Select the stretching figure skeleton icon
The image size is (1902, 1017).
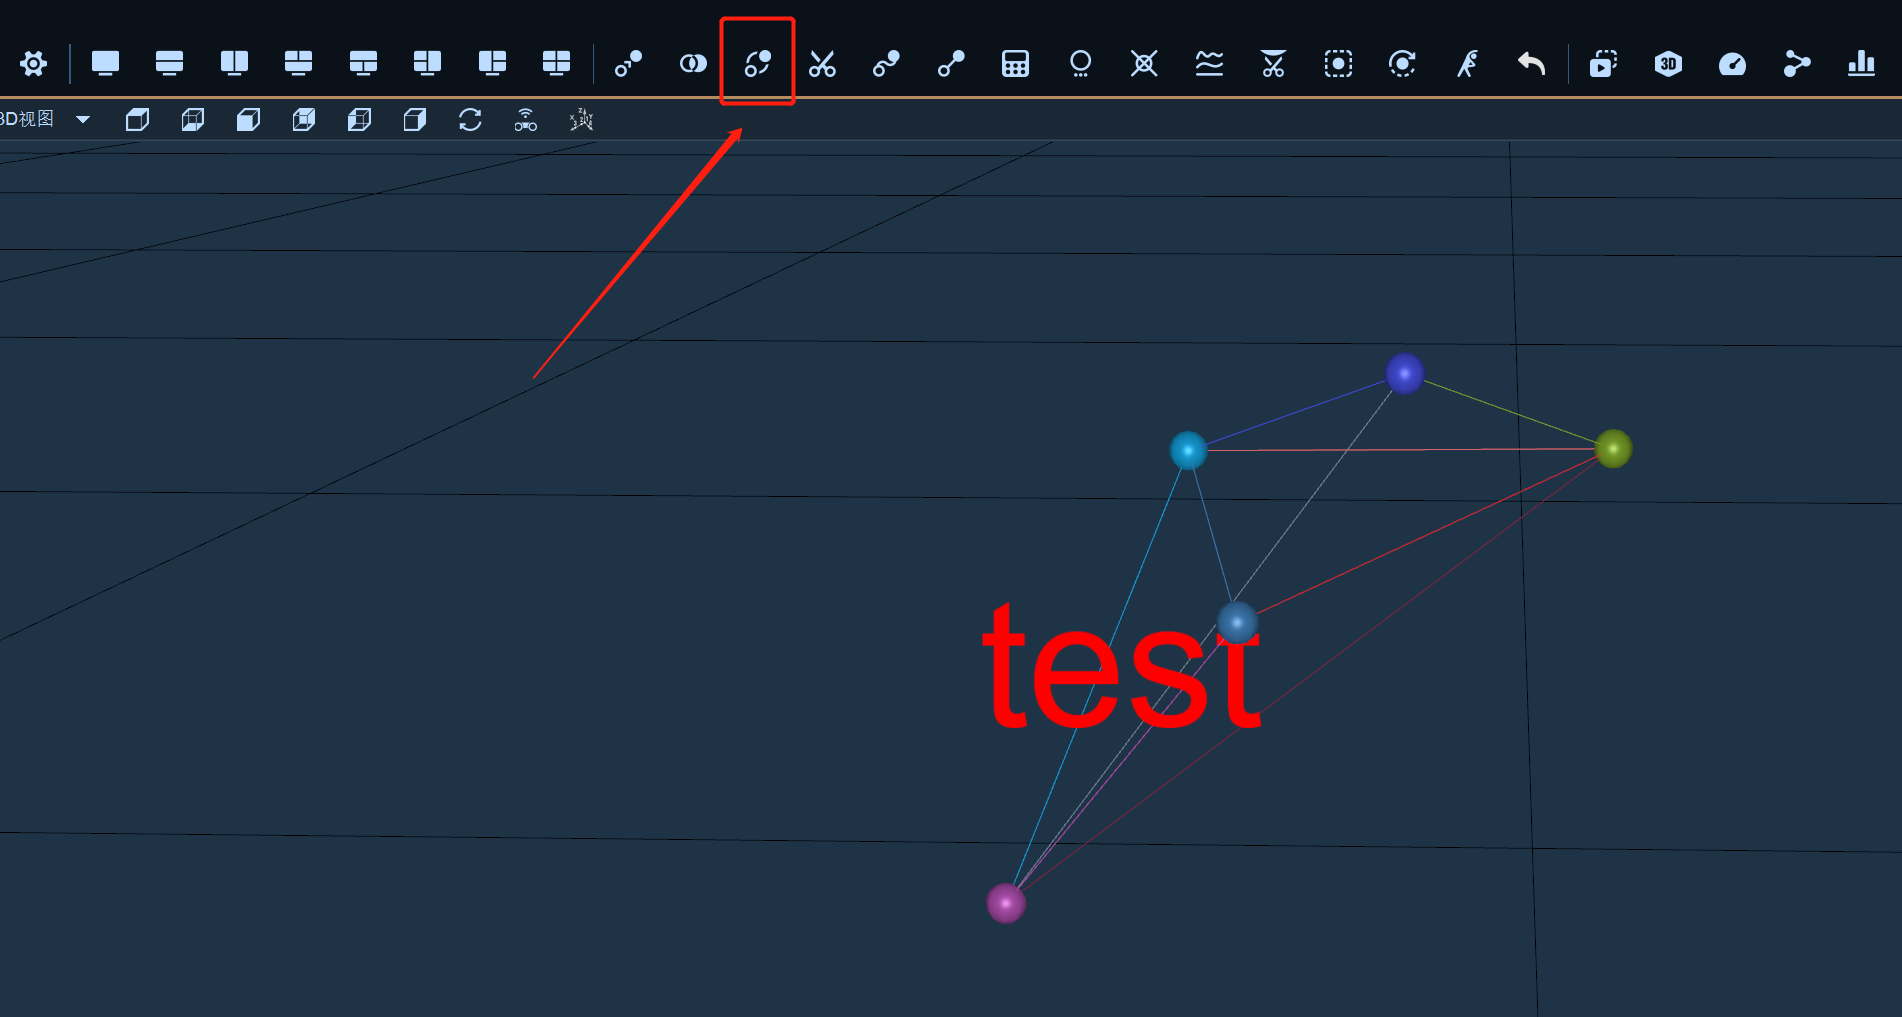point(1467,64)
